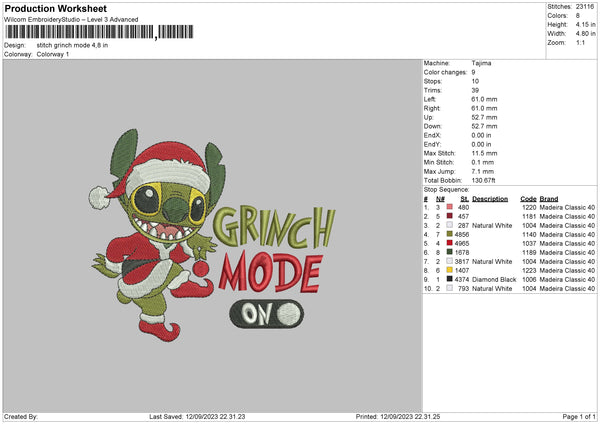Click the white swatch in stop 3

(x=450, y=225)
